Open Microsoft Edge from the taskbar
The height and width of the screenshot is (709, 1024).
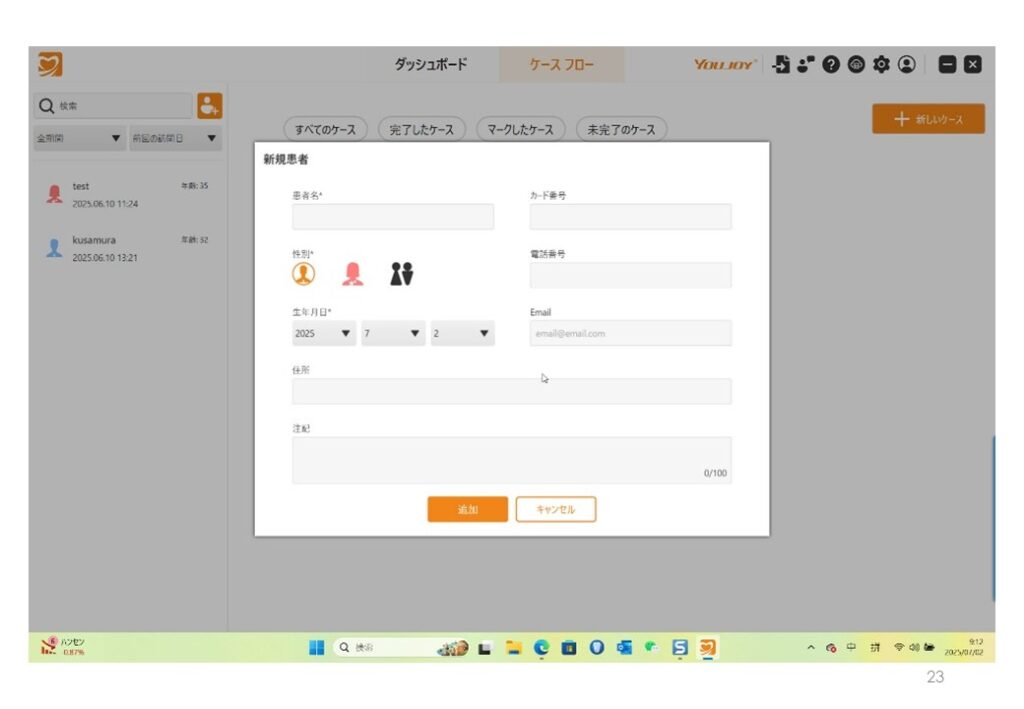click(542, 647)
